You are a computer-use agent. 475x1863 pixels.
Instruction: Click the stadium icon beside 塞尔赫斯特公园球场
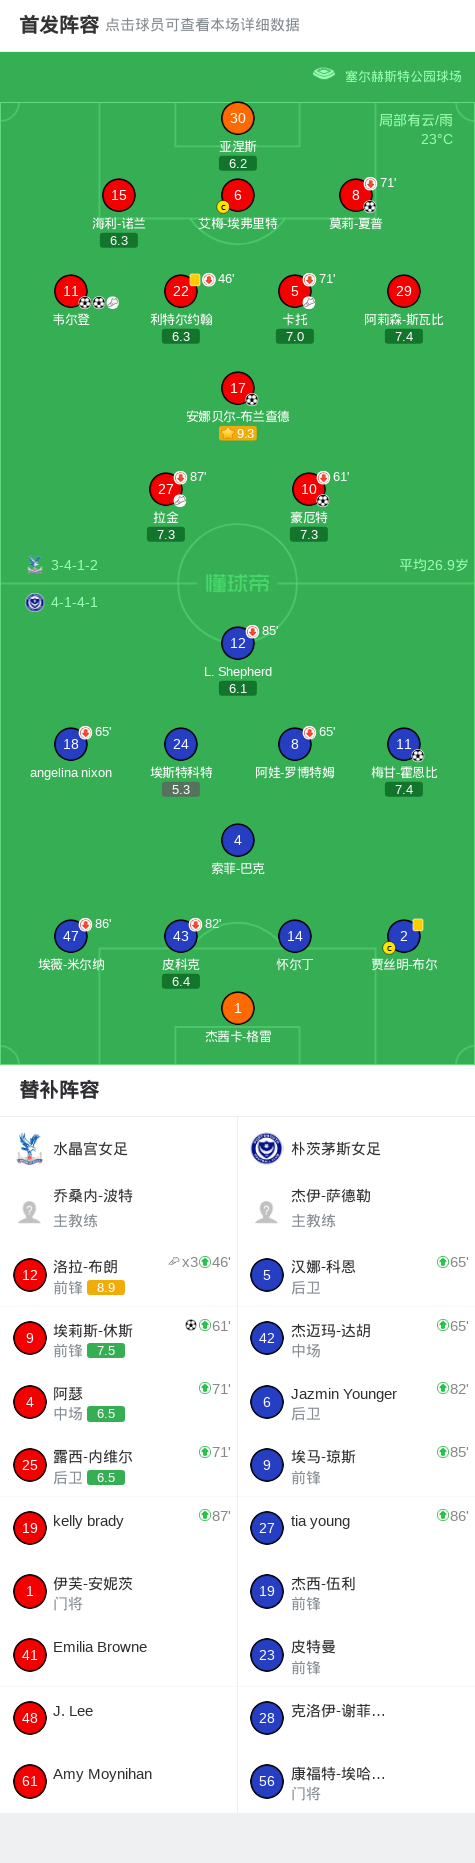click(323, 74)
